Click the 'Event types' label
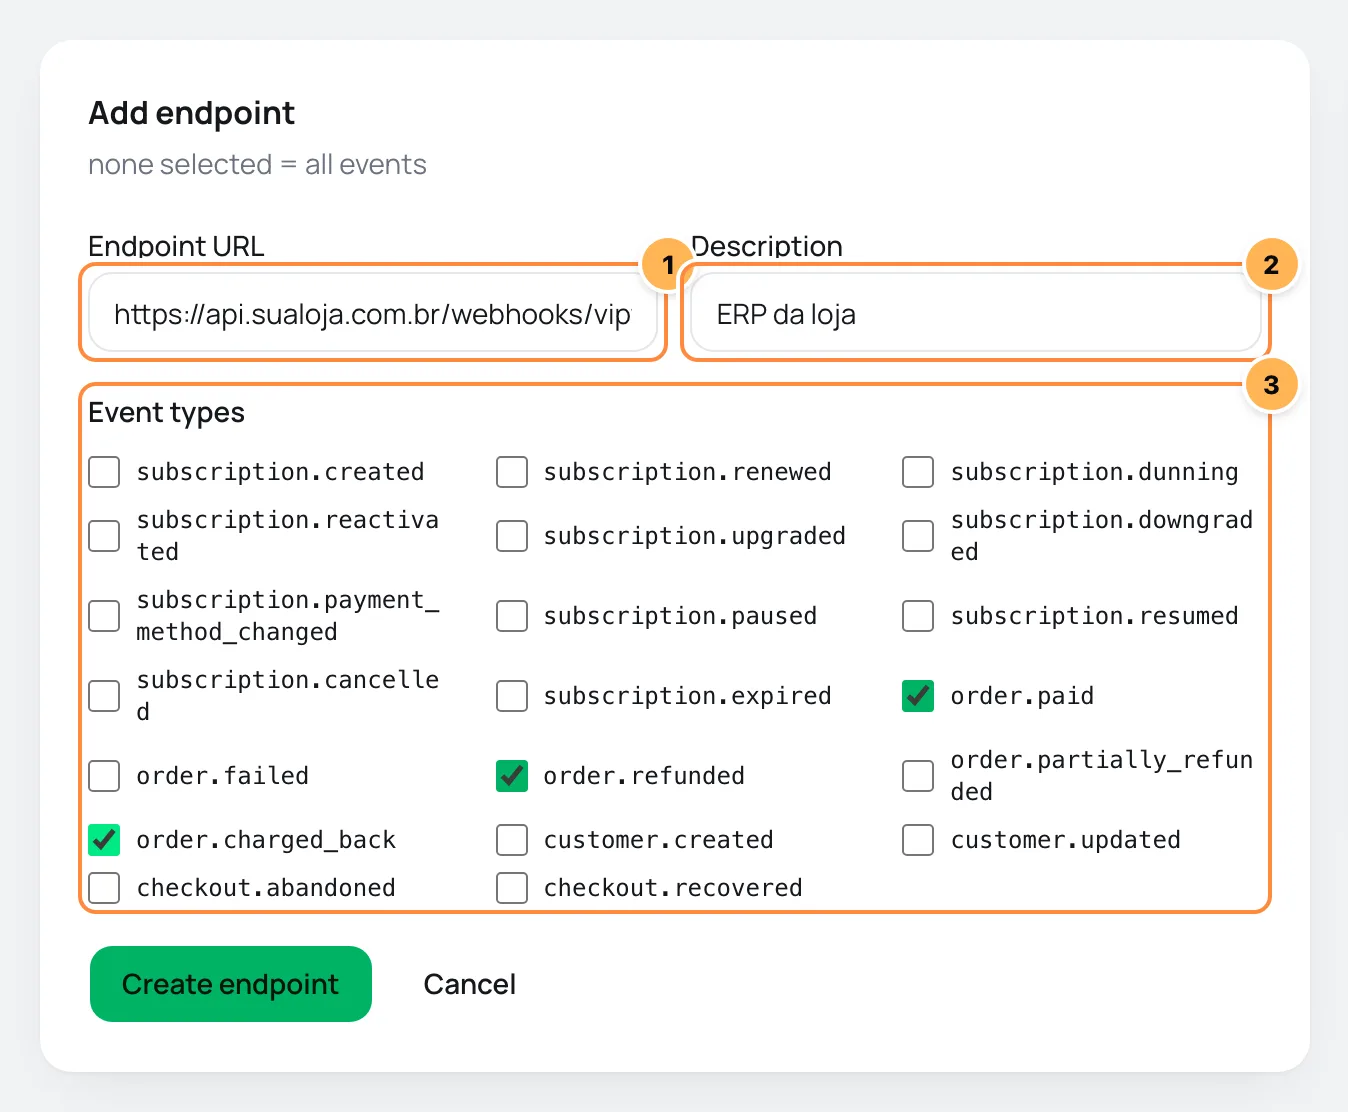The width and height of the screenshot is (1348, 1112). 166,412
